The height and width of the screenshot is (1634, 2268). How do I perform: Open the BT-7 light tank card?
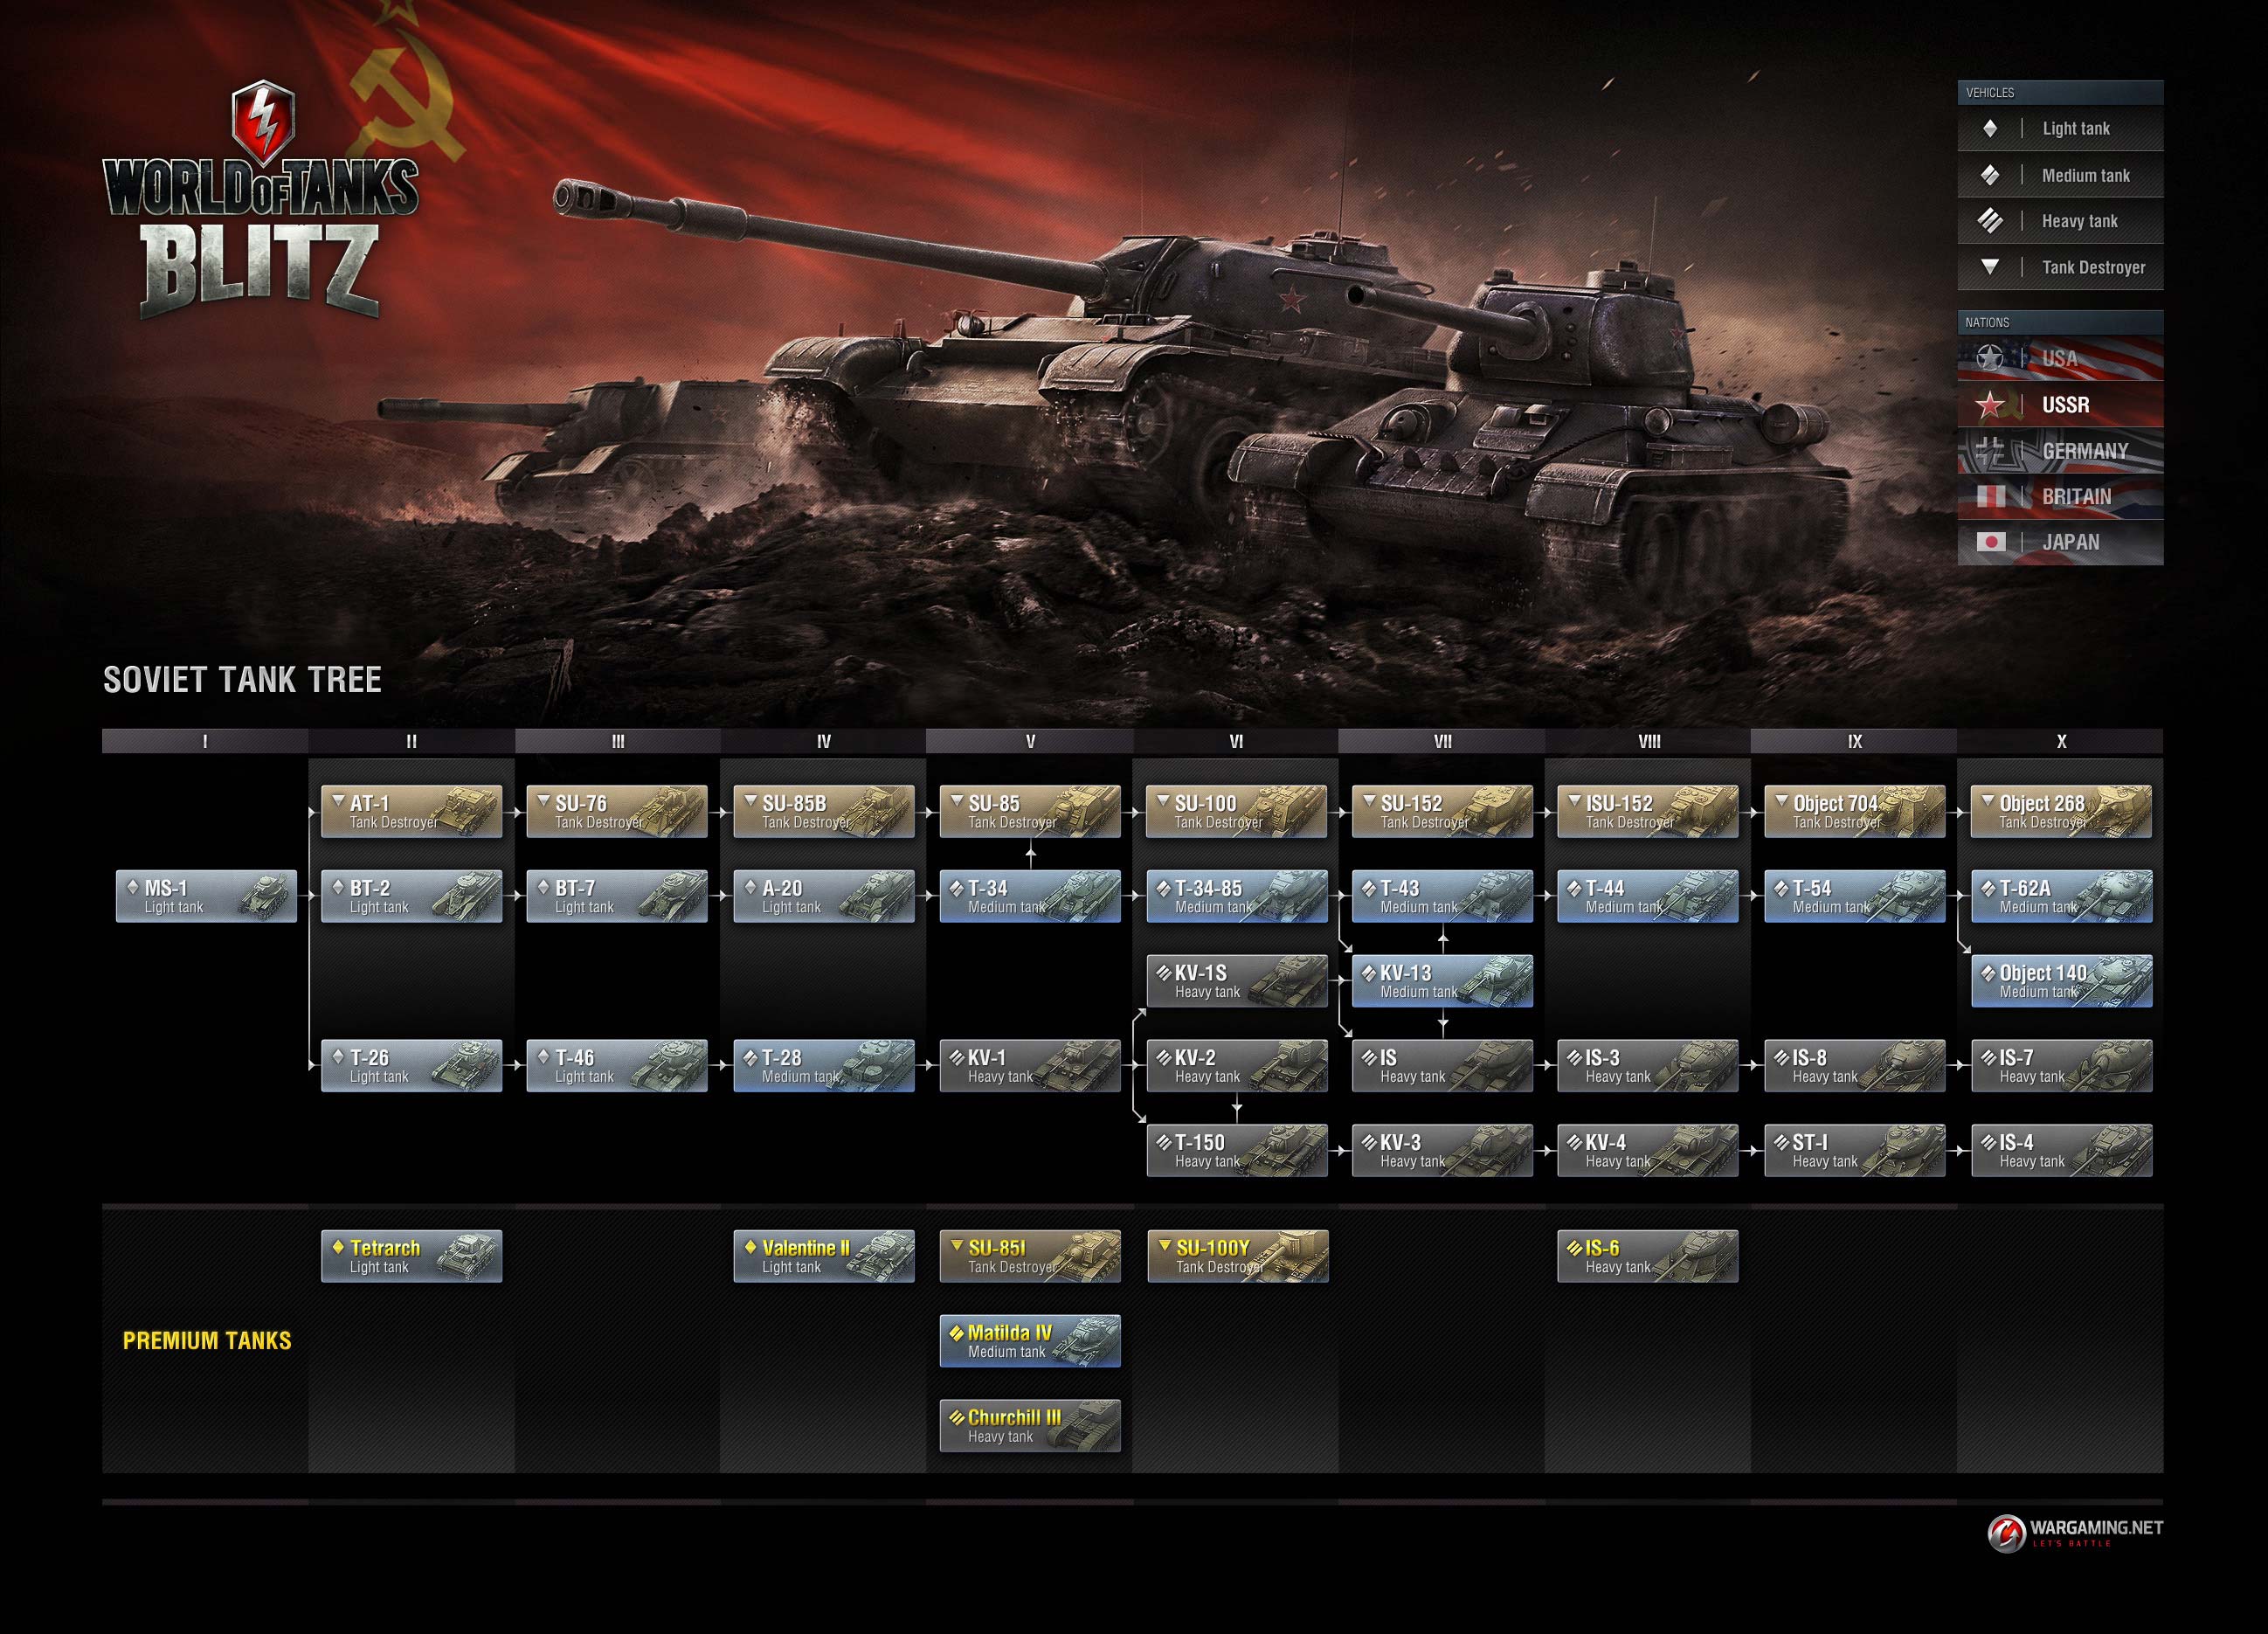pos(617,896)
